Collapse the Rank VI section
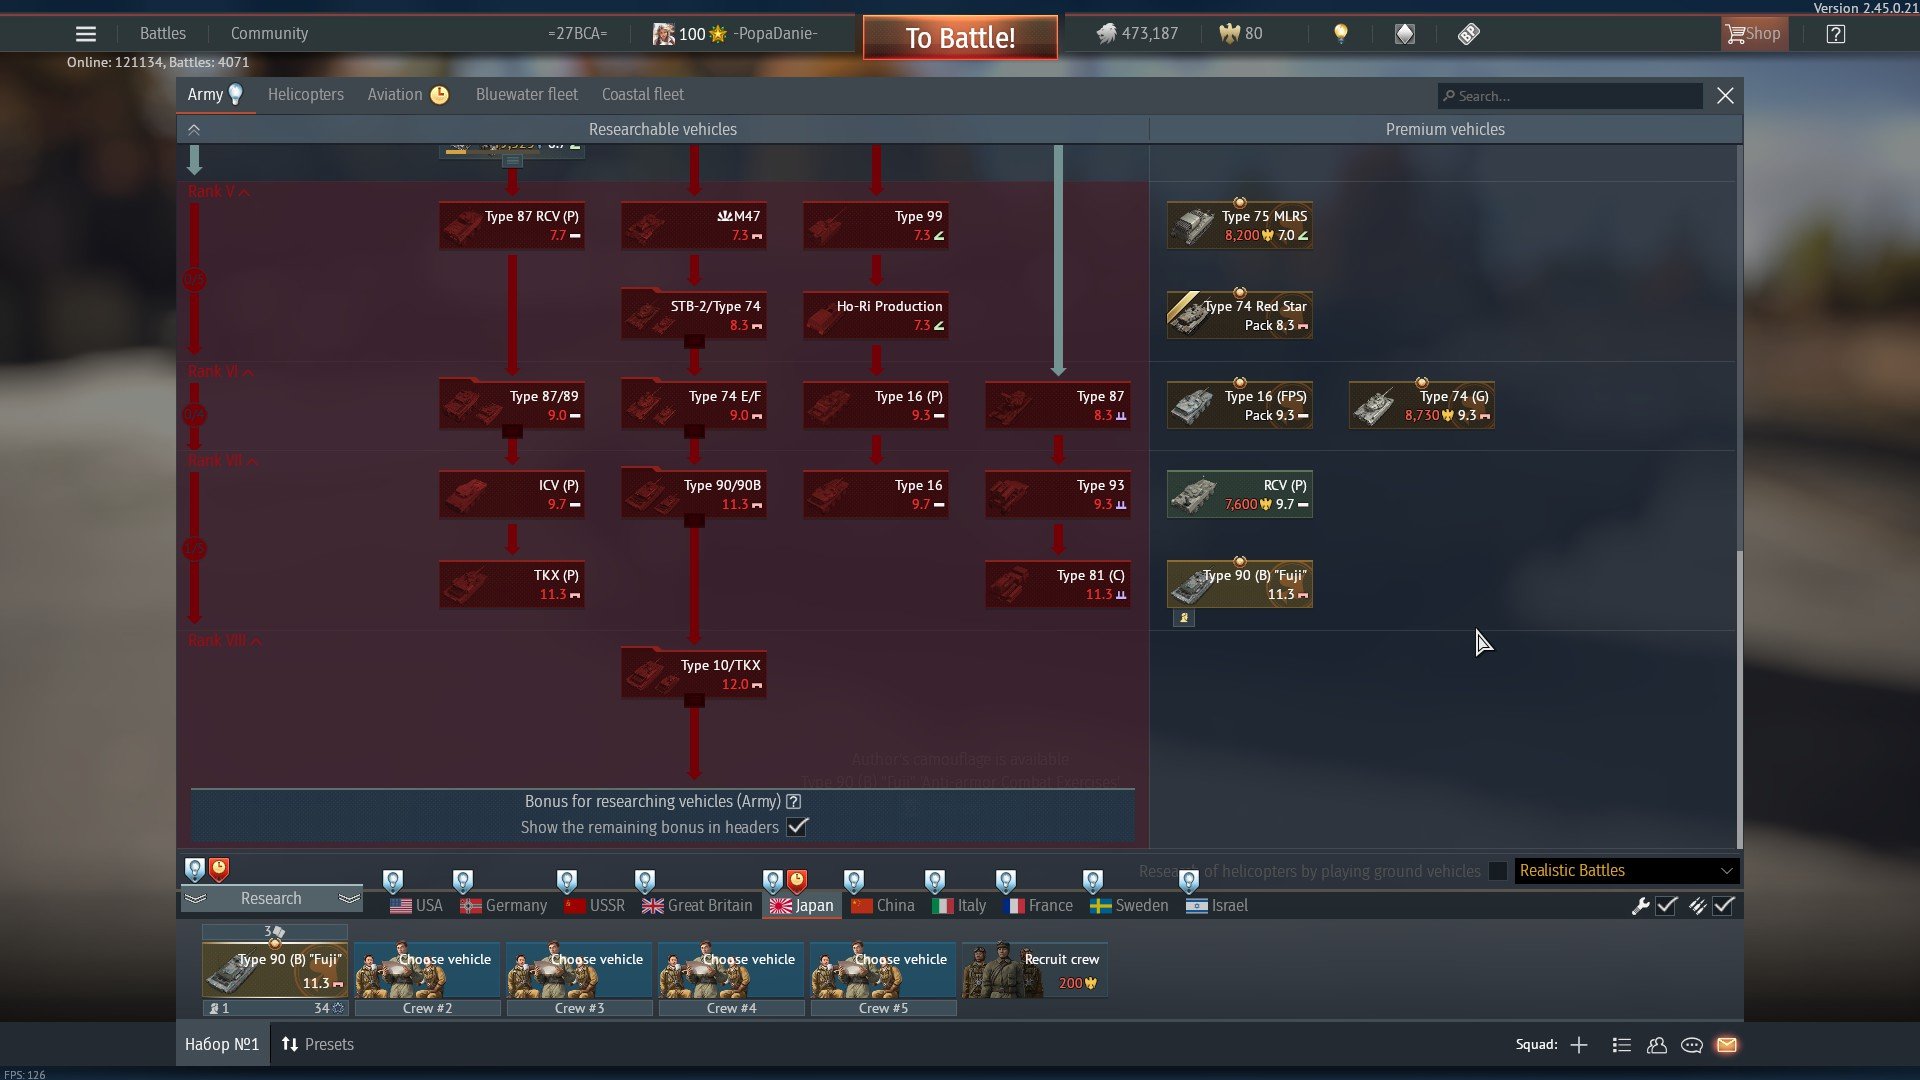The height and width of the screenshot is (1080, 1920). point(221,372)
